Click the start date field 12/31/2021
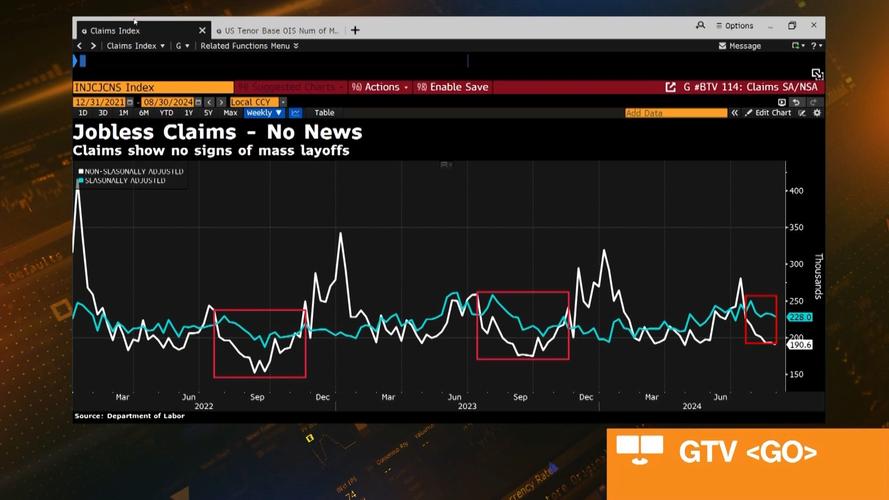Viewport: 889px width, 500px height. (99, 102)
